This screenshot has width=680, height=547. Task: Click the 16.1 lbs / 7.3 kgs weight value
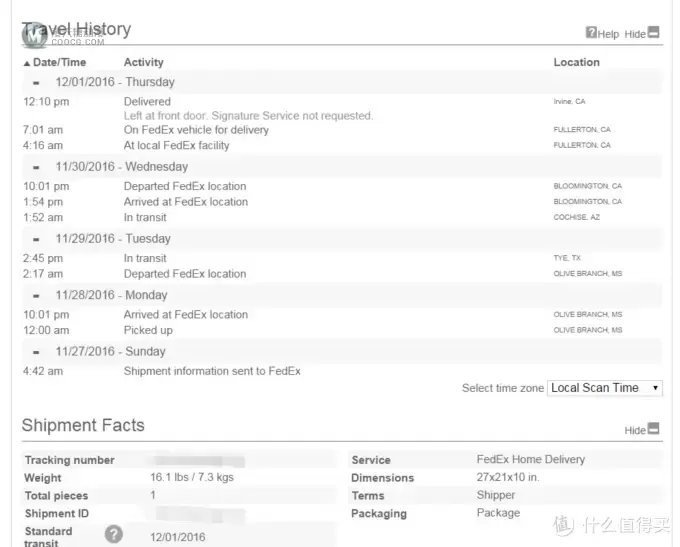(x=192, y=478)
